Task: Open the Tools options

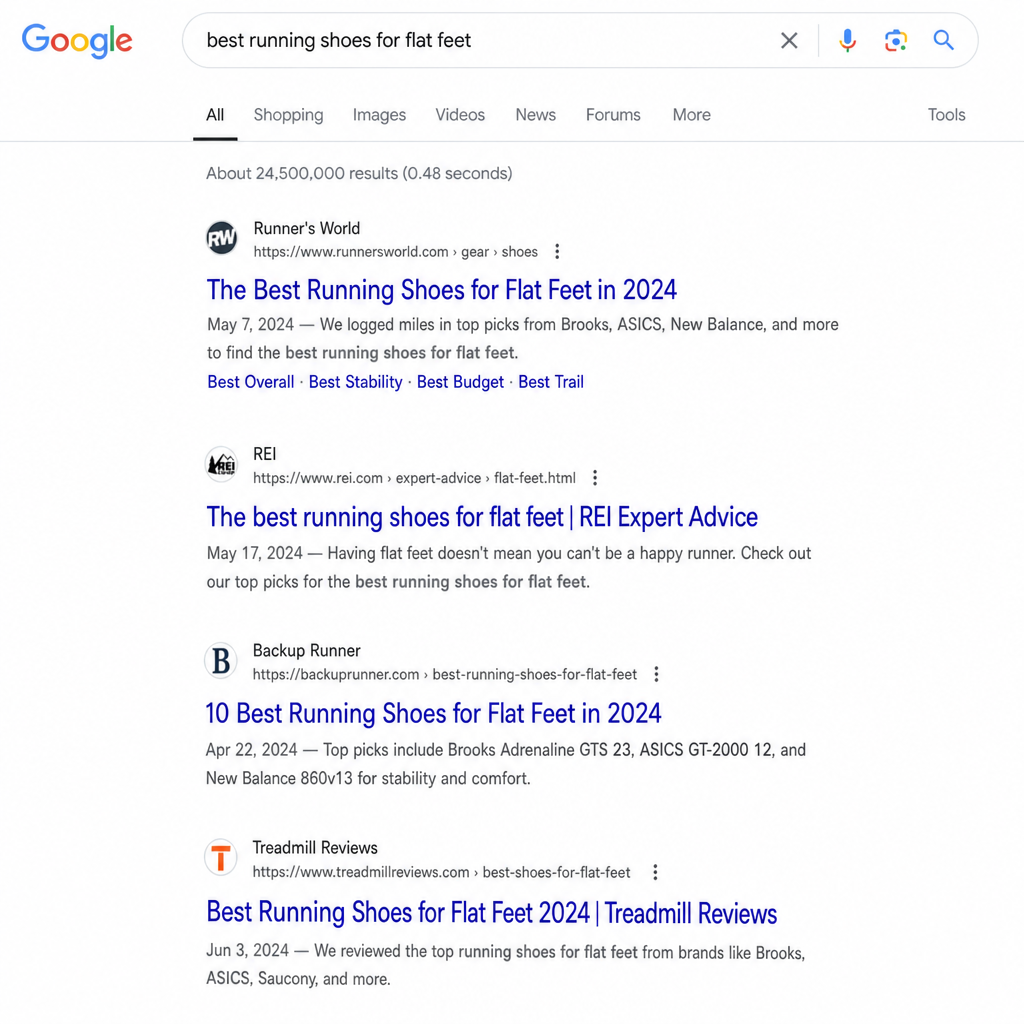Action: [x=946, y=115]
